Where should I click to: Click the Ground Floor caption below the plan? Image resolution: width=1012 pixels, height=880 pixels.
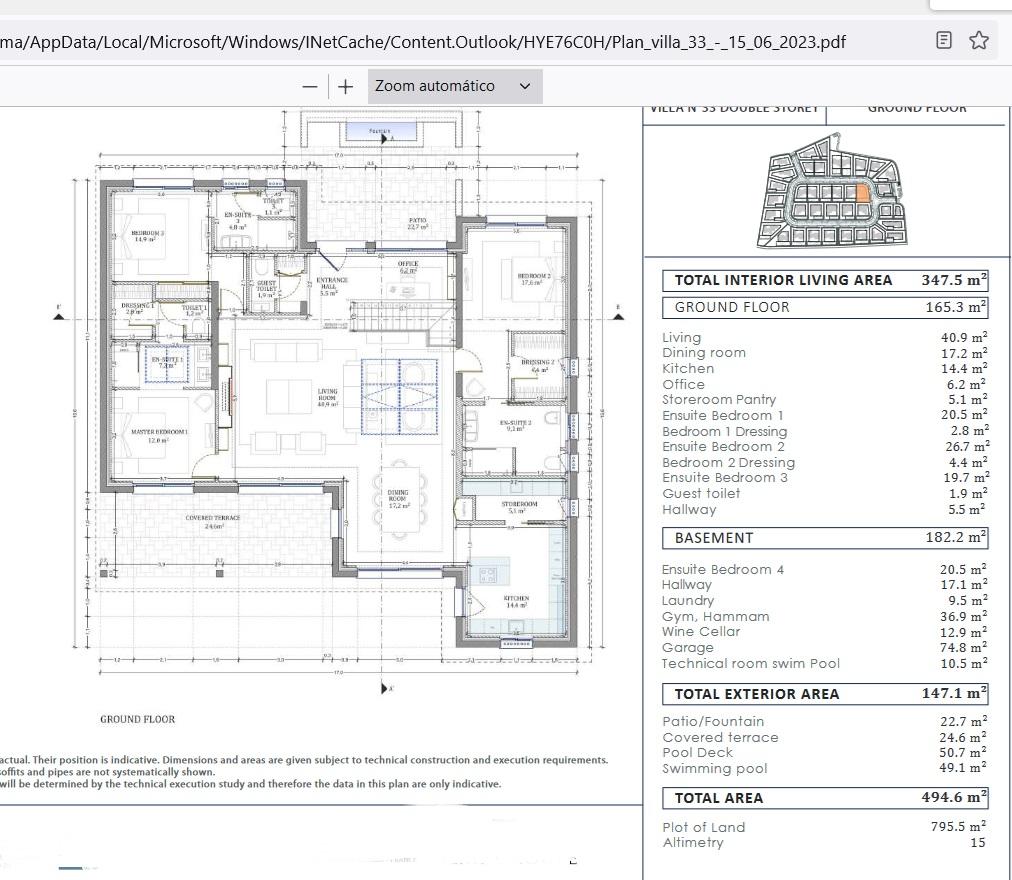[x=137, y=719]
